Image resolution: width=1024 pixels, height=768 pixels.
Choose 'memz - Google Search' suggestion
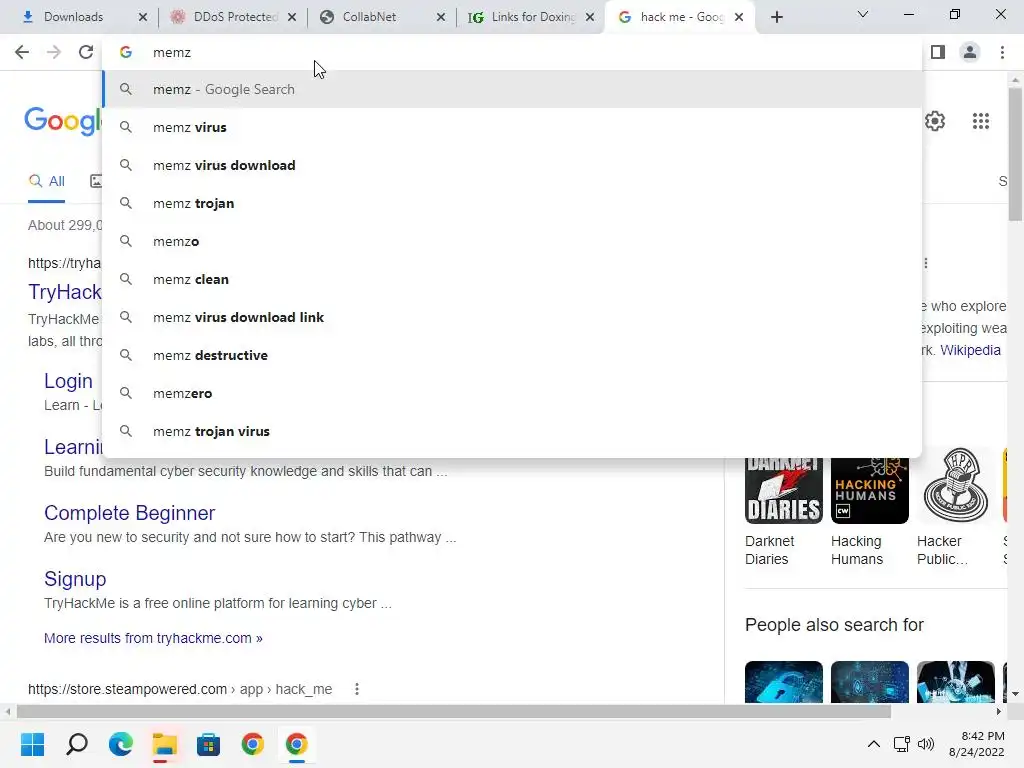point(512,89)
